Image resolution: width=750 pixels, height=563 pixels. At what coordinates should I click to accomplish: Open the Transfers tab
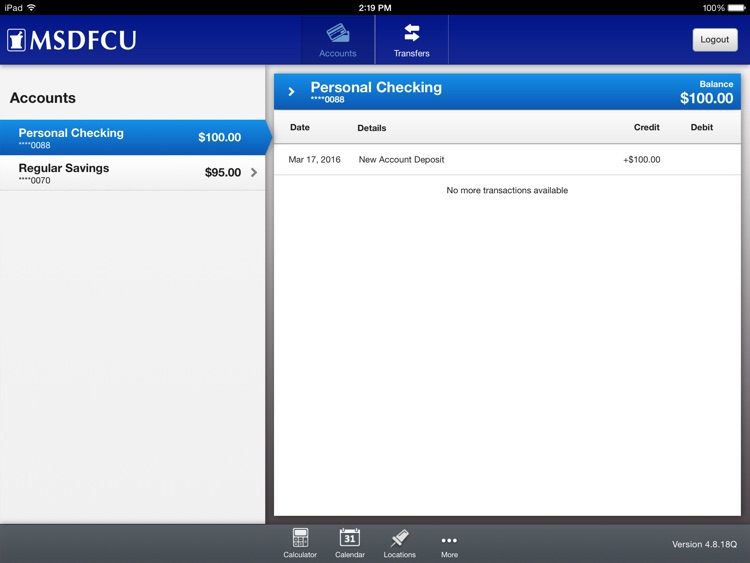(x=411, y=40)
